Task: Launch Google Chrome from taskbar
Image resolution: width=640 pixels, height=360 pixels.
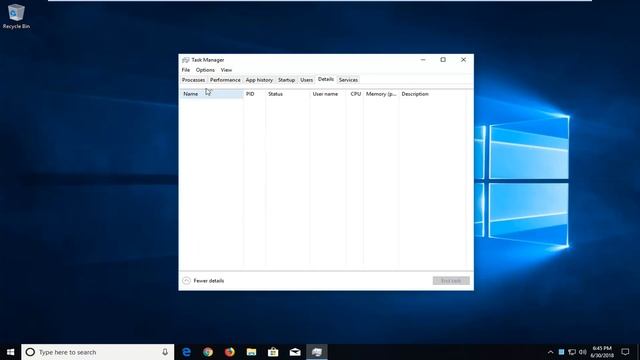Action: [208, 352]
